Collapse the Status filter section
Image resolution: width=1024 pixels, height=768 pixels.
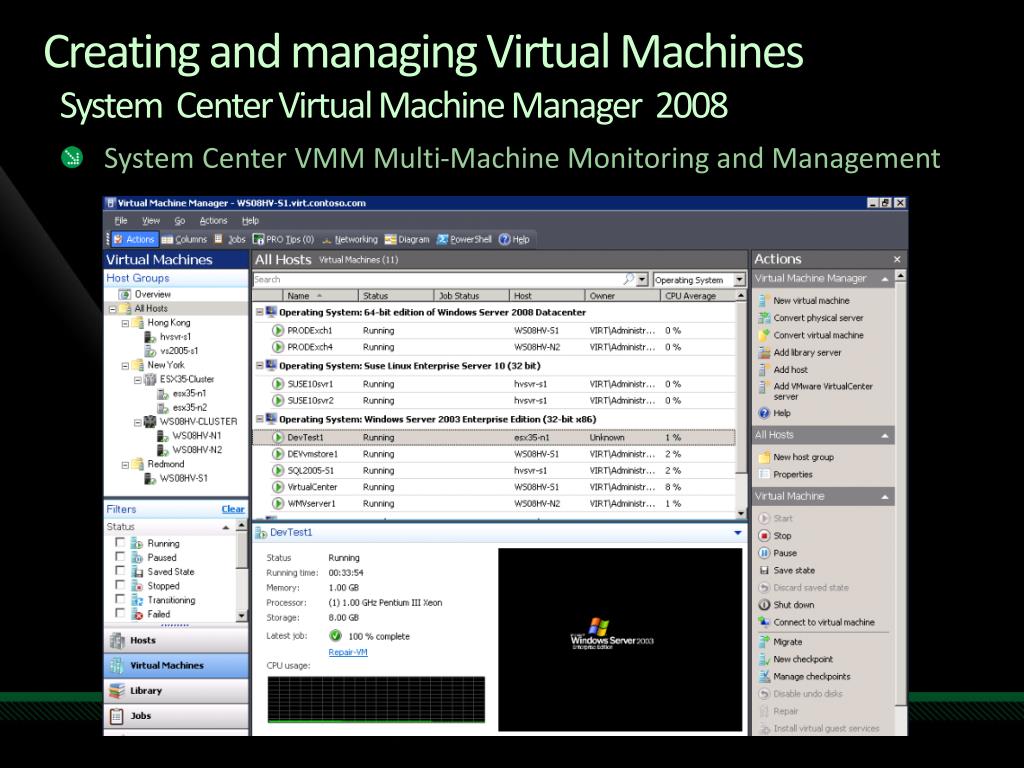[225, 527]
